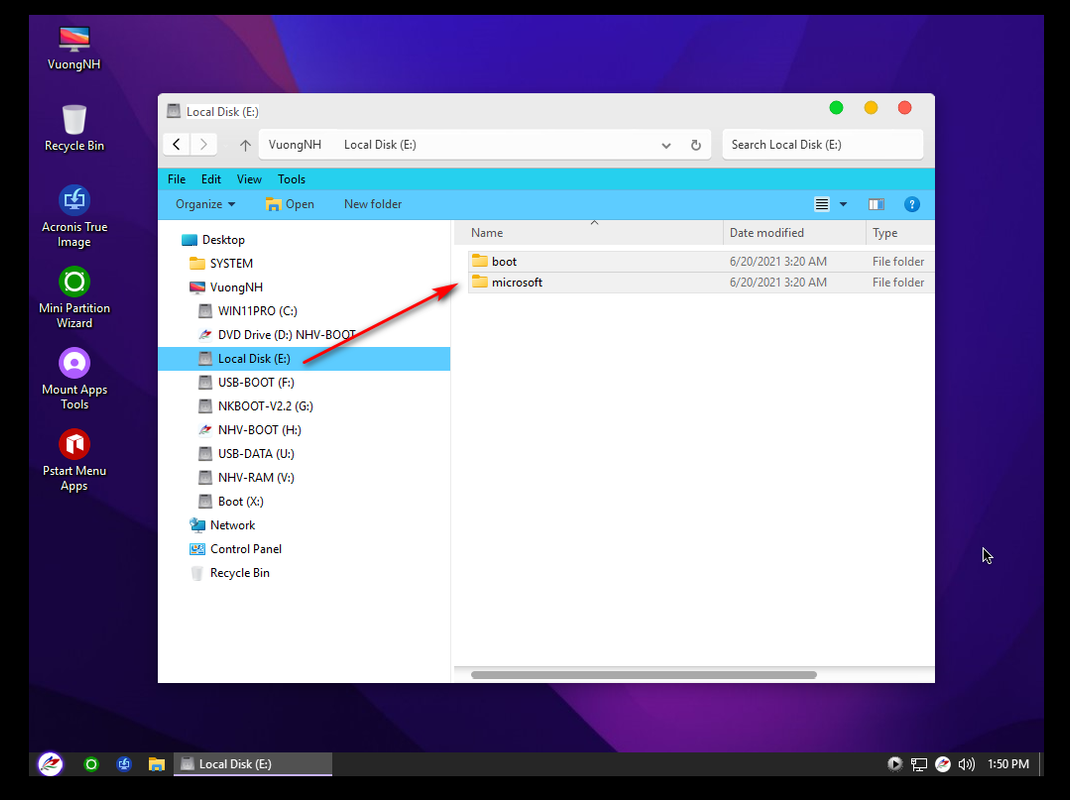This screenshot has height=800, width=1070.
Task: Open Mini Partition Wizard green taskbar icon
Action: coord(91,764)
